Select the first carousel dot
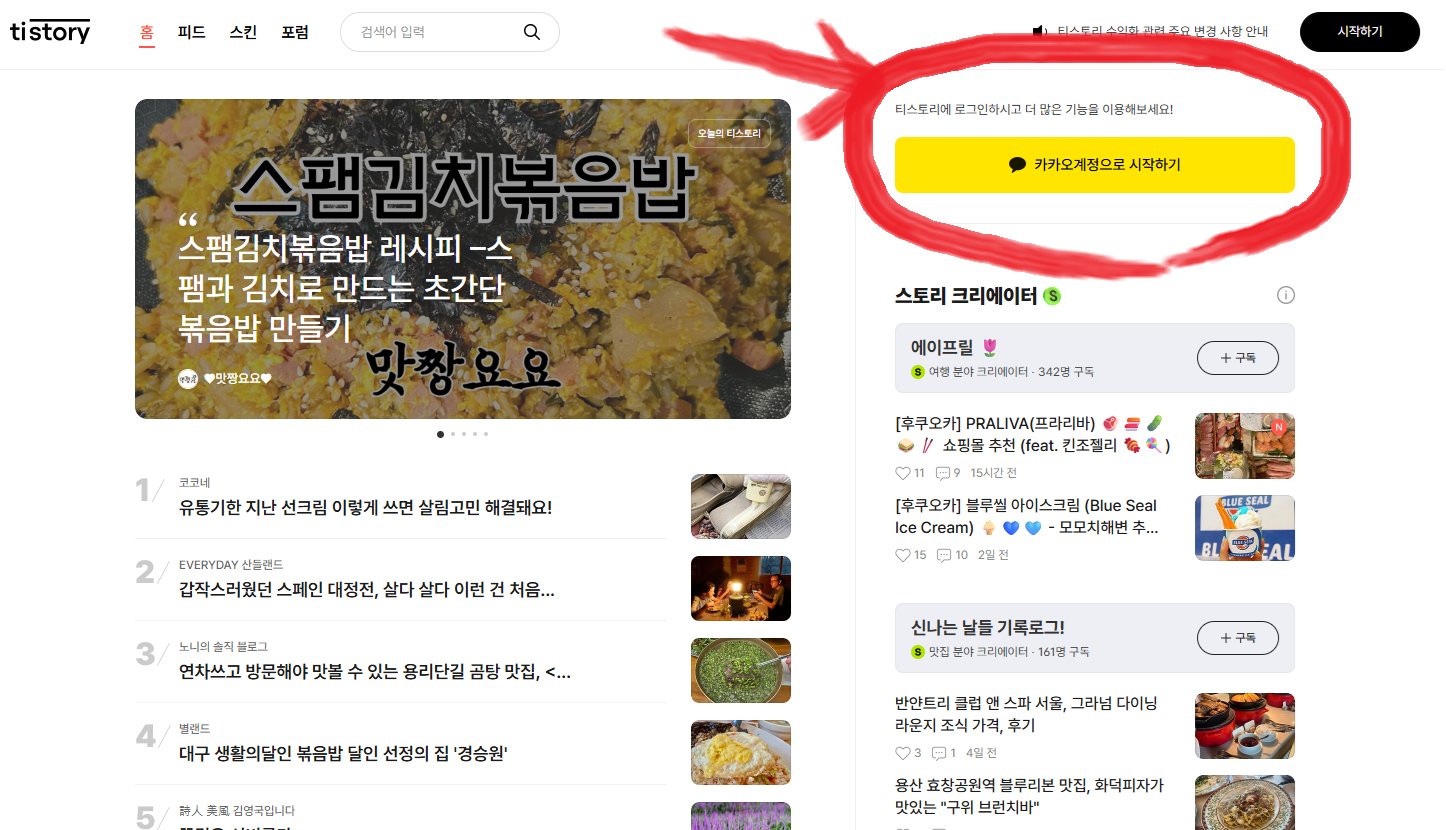Viewport: 1446px width, 830px height. [440, 434]
